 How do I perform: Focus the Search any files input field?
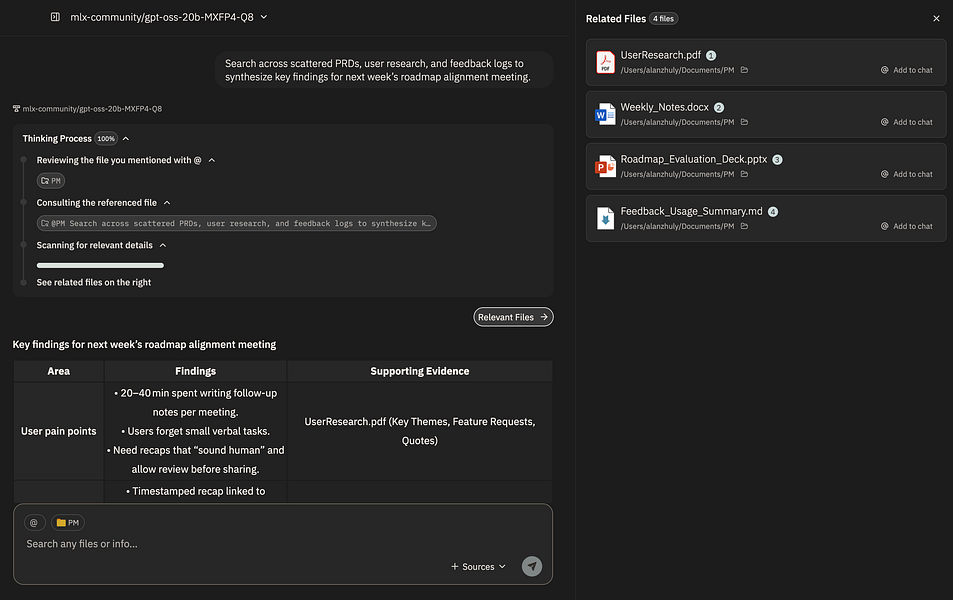pos(230,544)
